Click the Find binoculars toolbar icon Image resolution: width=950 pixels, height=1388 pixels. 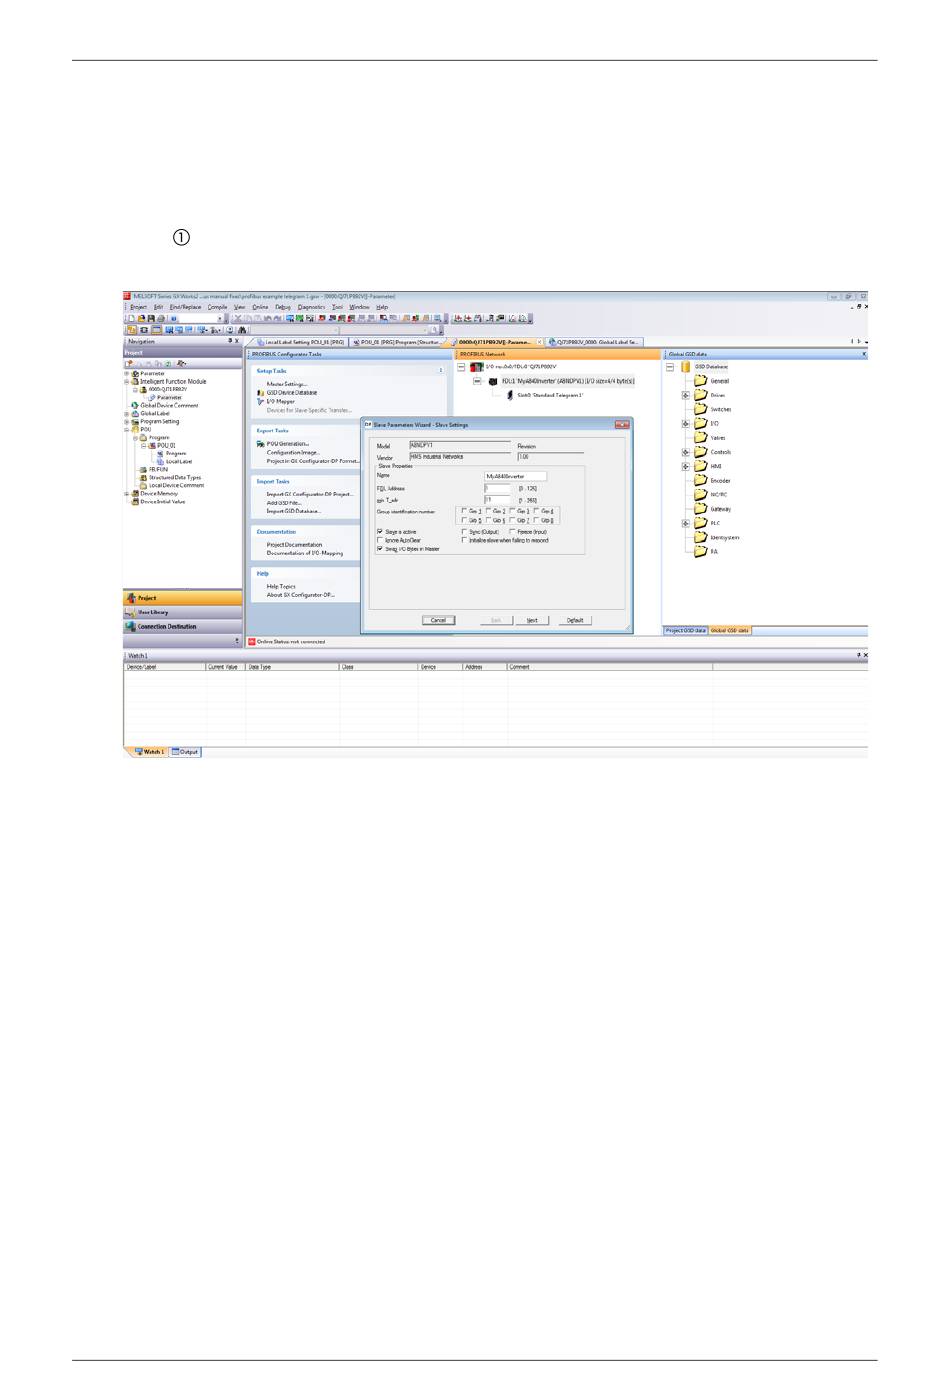pos(242,330)
